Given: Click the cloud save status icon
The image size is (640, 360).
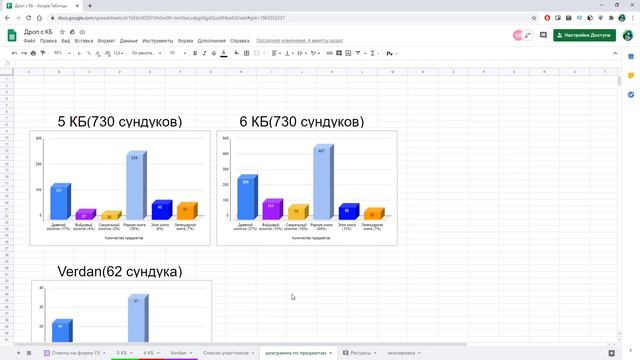Looking at the screenshot, I should [x=82, y=32].
